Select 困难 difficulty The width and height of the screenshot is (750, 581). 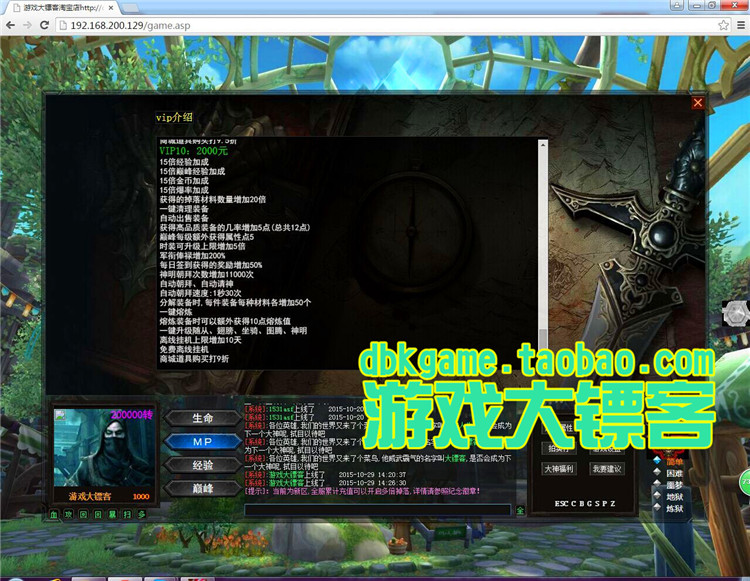pos(674,473)
